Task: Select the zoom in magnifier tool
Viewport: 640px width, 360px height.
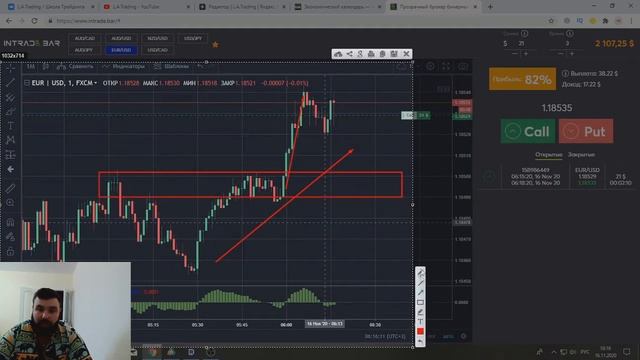Action: [x=11, y=202]
